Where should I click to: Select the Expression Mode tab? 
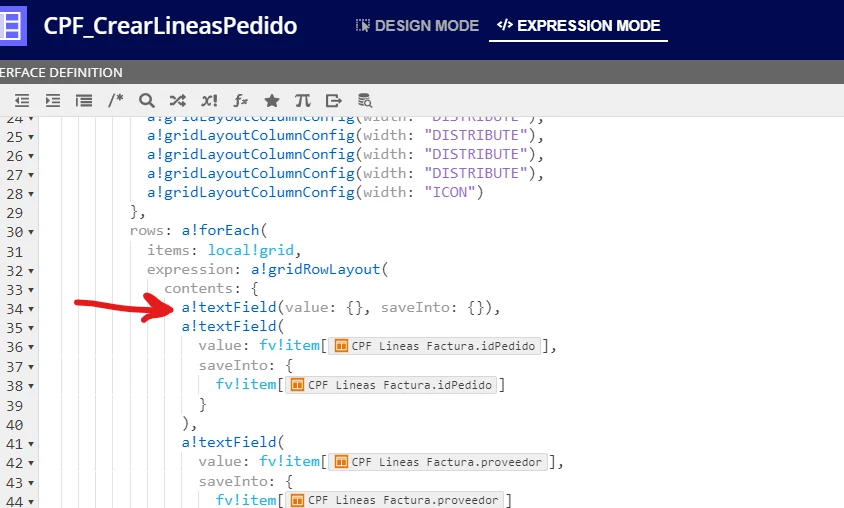[578, 25]
